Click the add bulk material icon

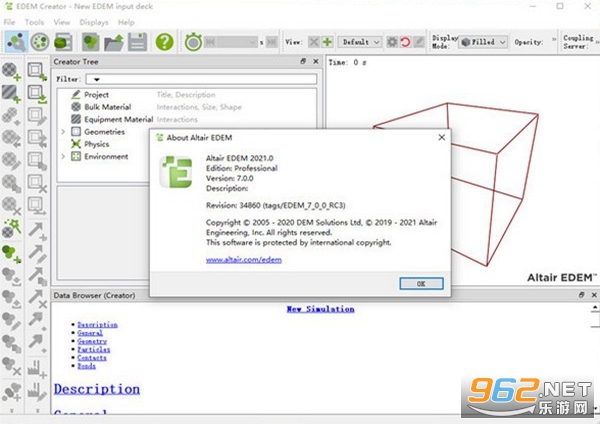click(11, 72)
